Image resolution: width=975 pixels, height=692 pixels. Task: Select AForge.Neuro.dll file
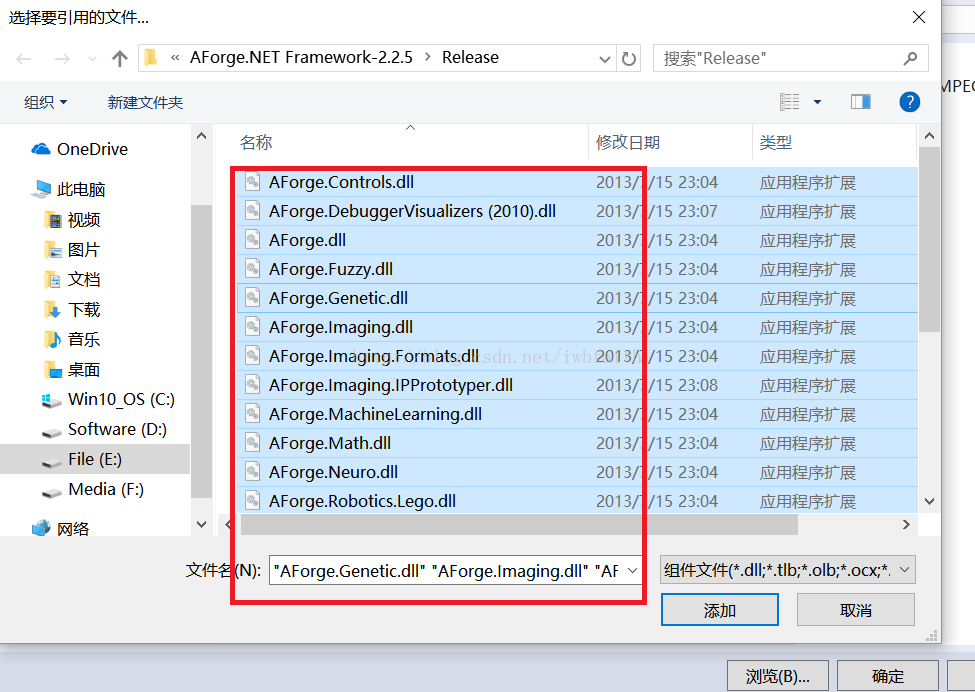point(577,473)
